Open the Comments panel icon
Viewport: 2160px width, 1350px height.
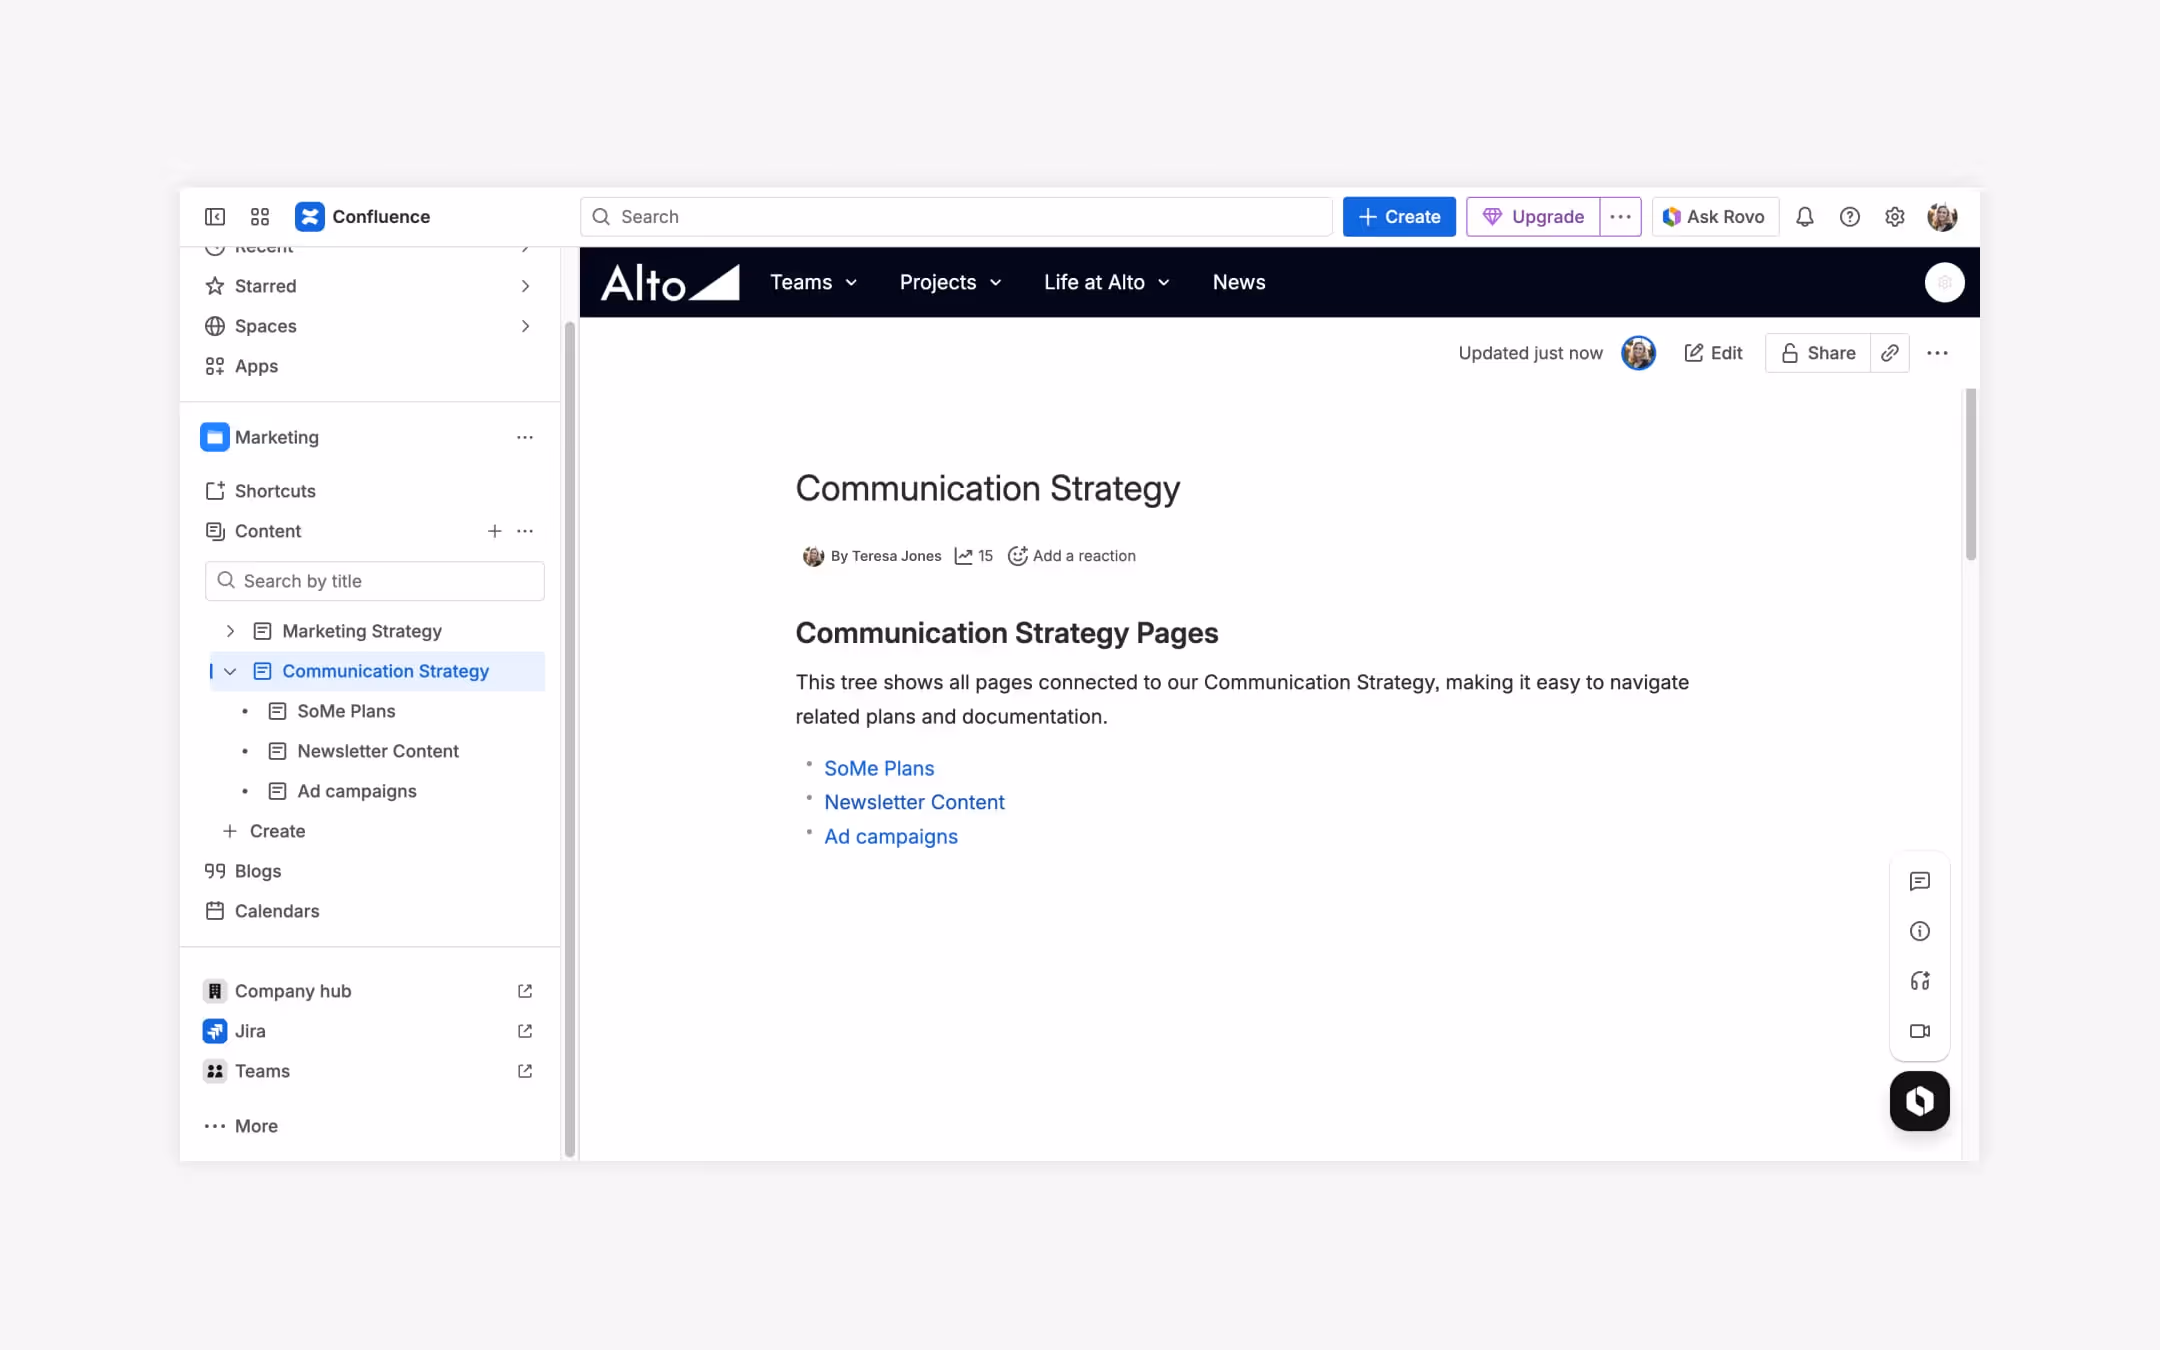click(x=1921, y=881)
